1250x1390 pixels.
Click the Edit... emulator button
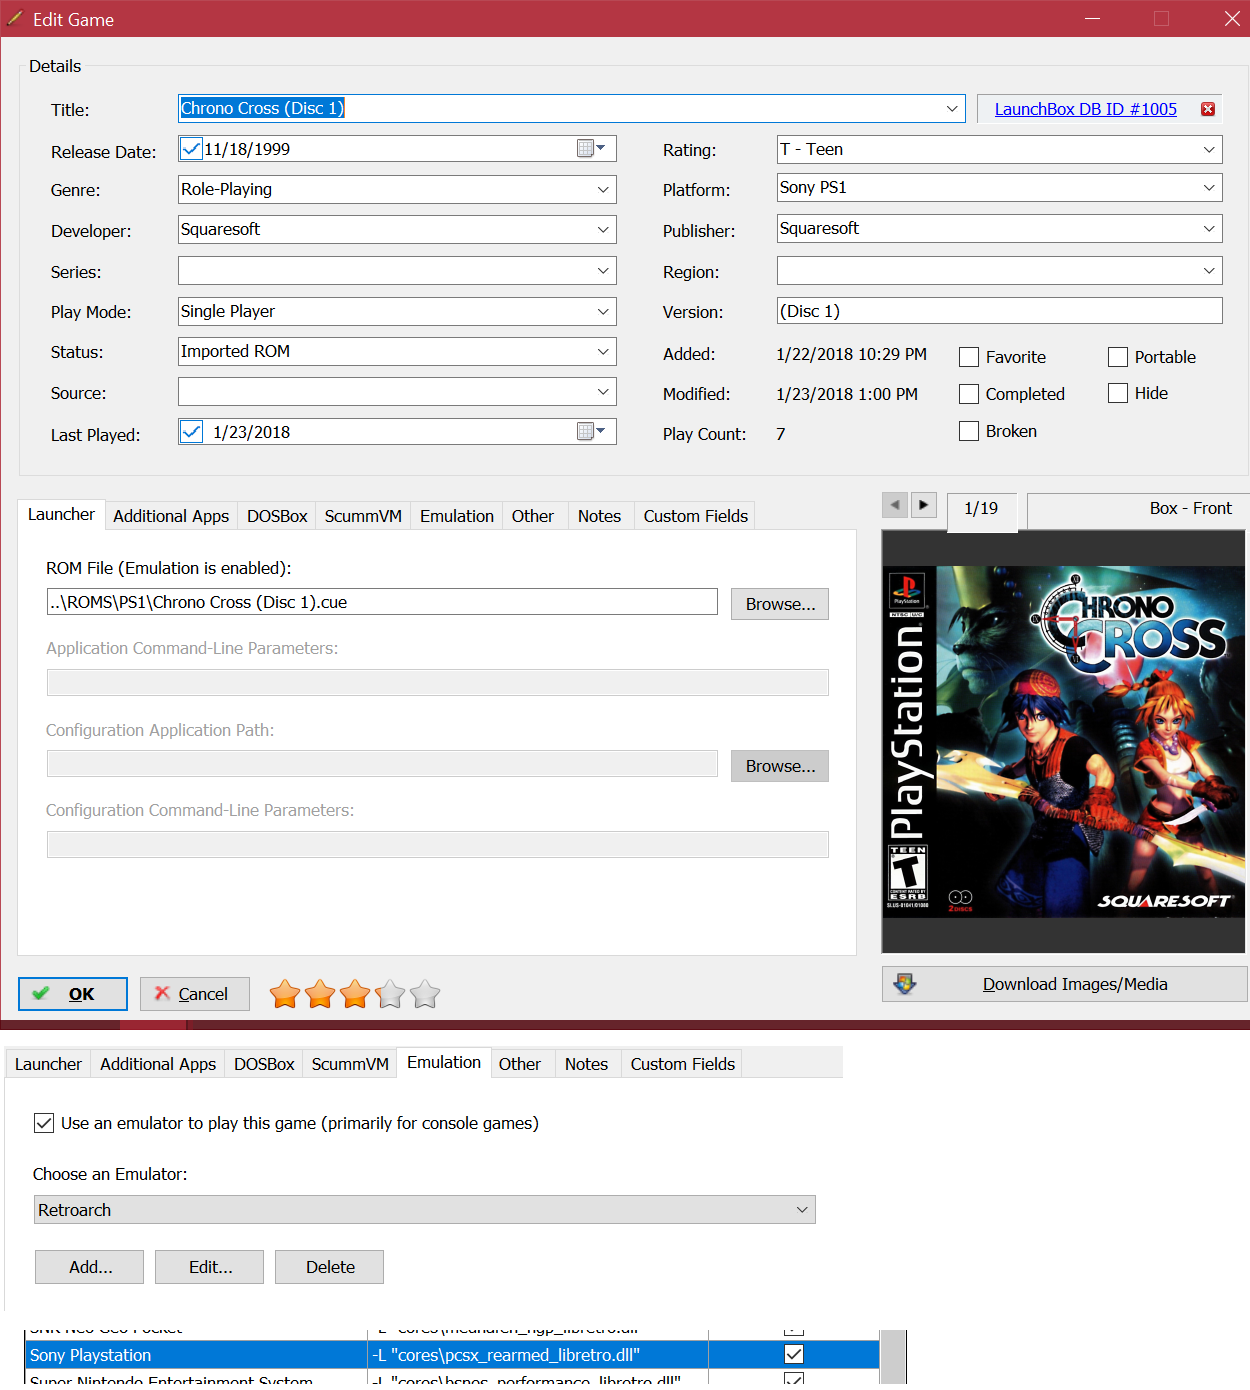[210, 1267]
